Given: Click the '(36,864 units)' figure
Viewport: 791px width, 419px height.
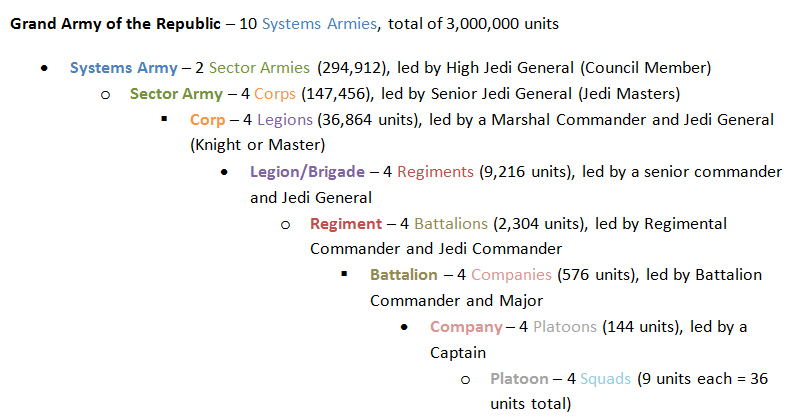Looking at the screenshot, I should [369, 120].
